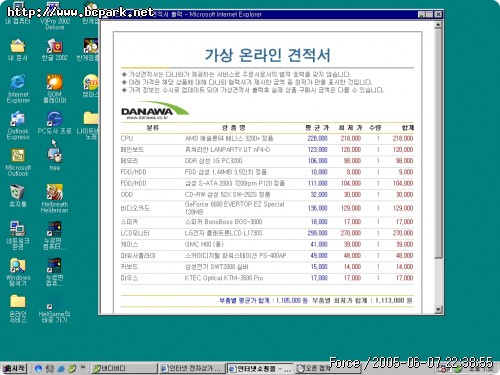Click the DANAWA logo in the estimate
This screenshot has width=500, height=375.
tap(155, 110)
